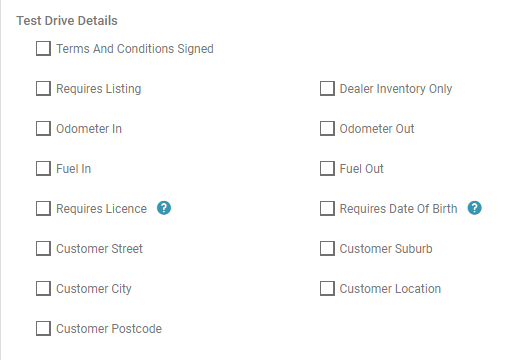Viewport: 510px width, 360px height.
Task: Open help icon beside Requires Licence
Action: 164,208
